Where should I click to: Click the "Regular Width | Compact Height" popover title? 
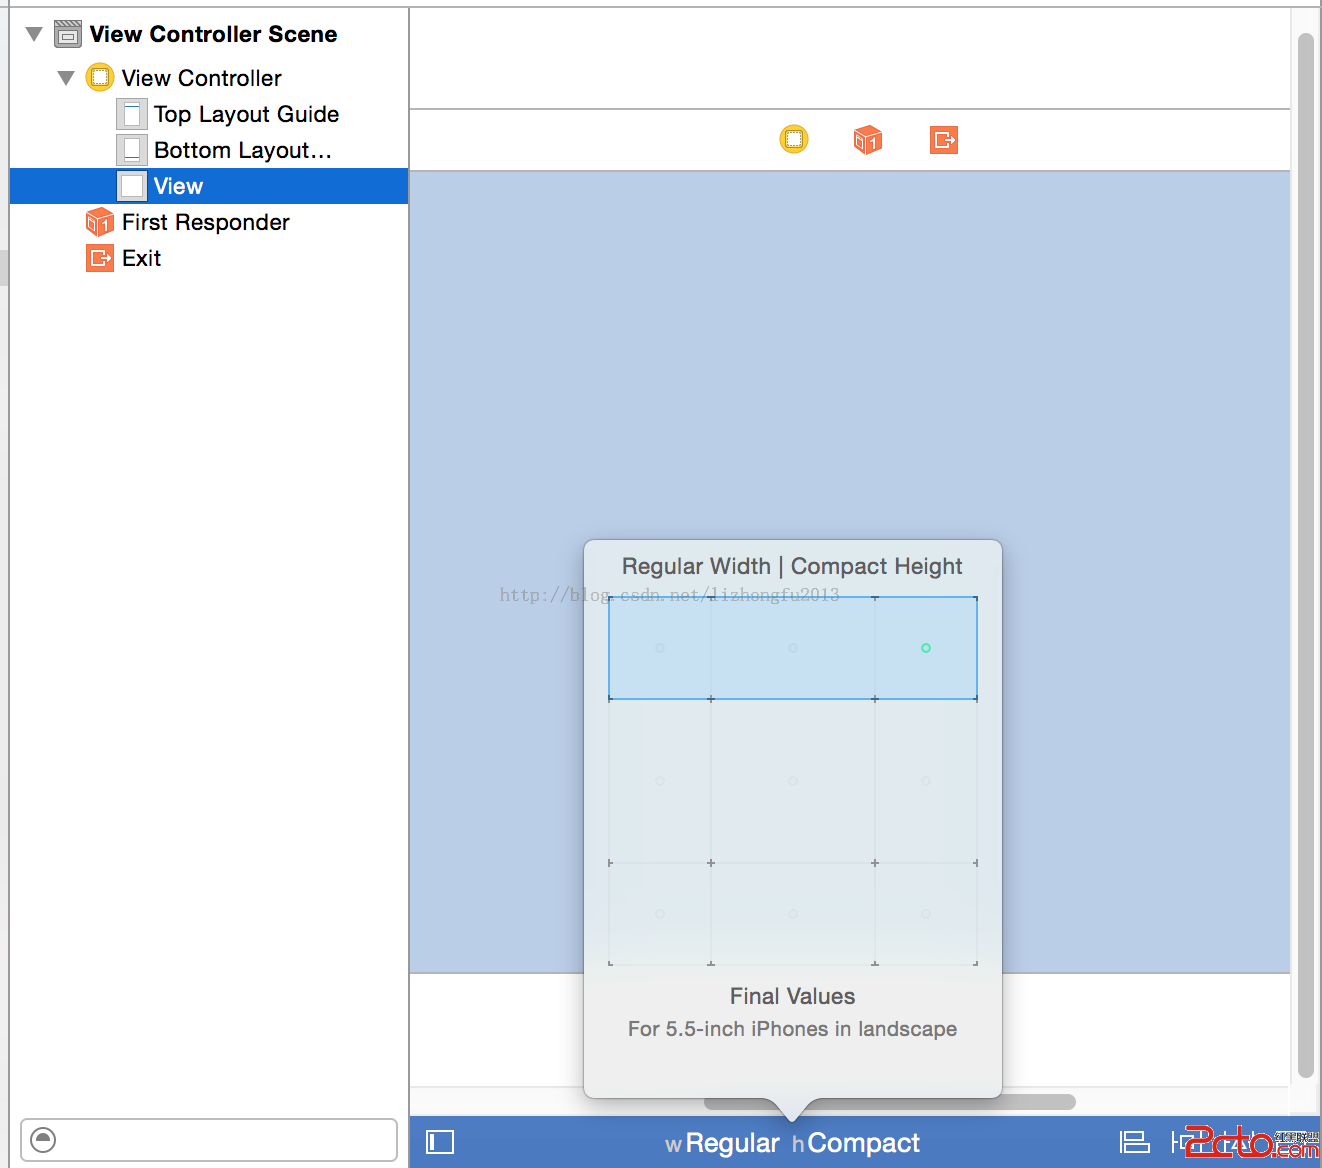coord(792,566)
